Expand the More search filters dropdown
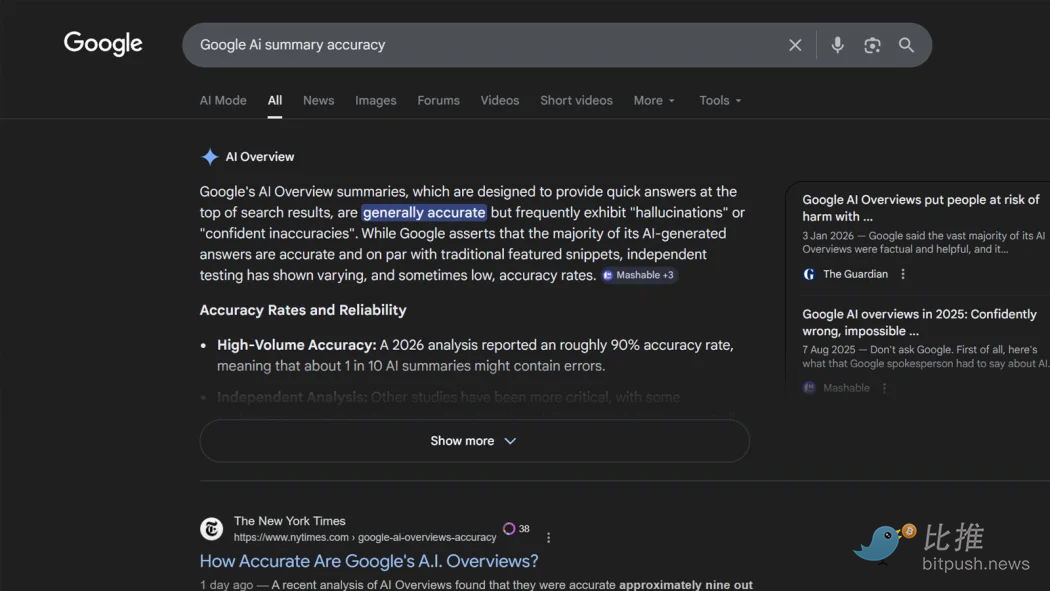Screen dimensions: 1050x591 click(x=654, y=101)
